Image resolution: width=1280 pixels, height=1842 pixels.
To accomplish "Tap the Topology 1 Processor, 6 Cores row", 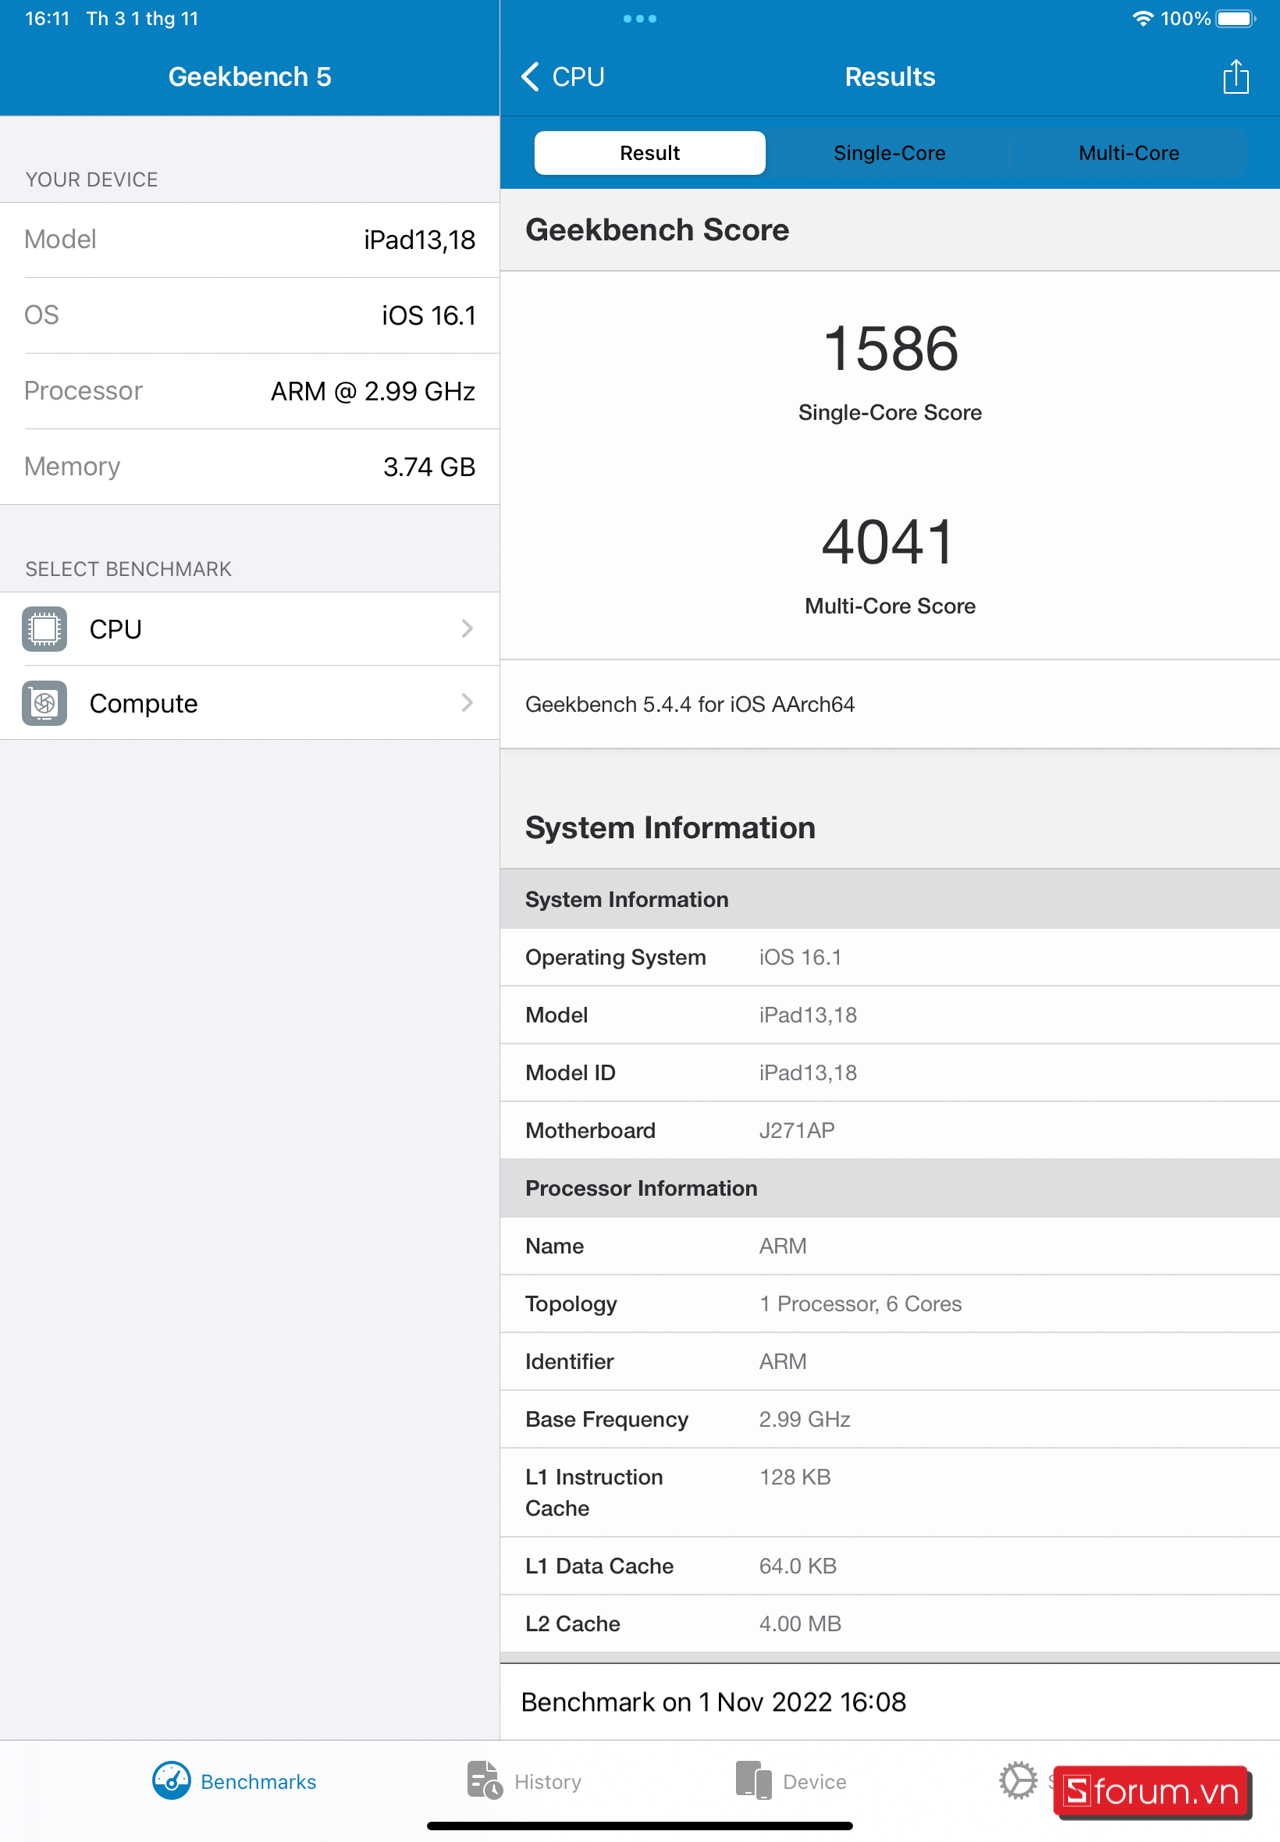I will 890,1304.
